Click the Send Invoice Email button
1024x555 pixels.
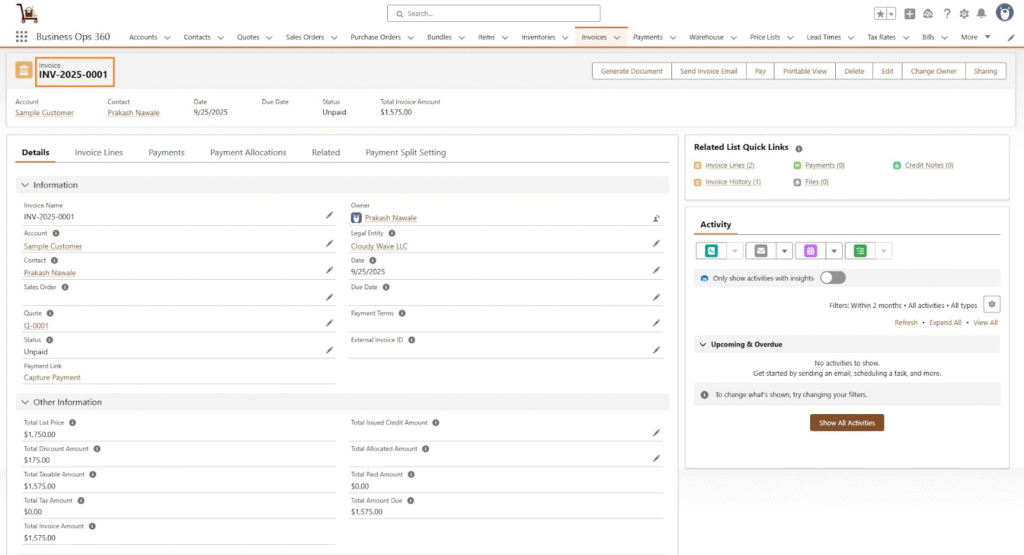pos(708,71)
